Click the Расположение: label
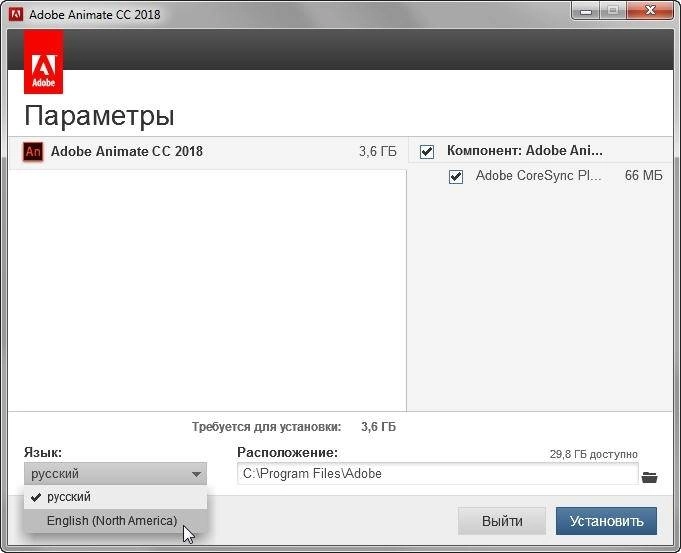 288,453
